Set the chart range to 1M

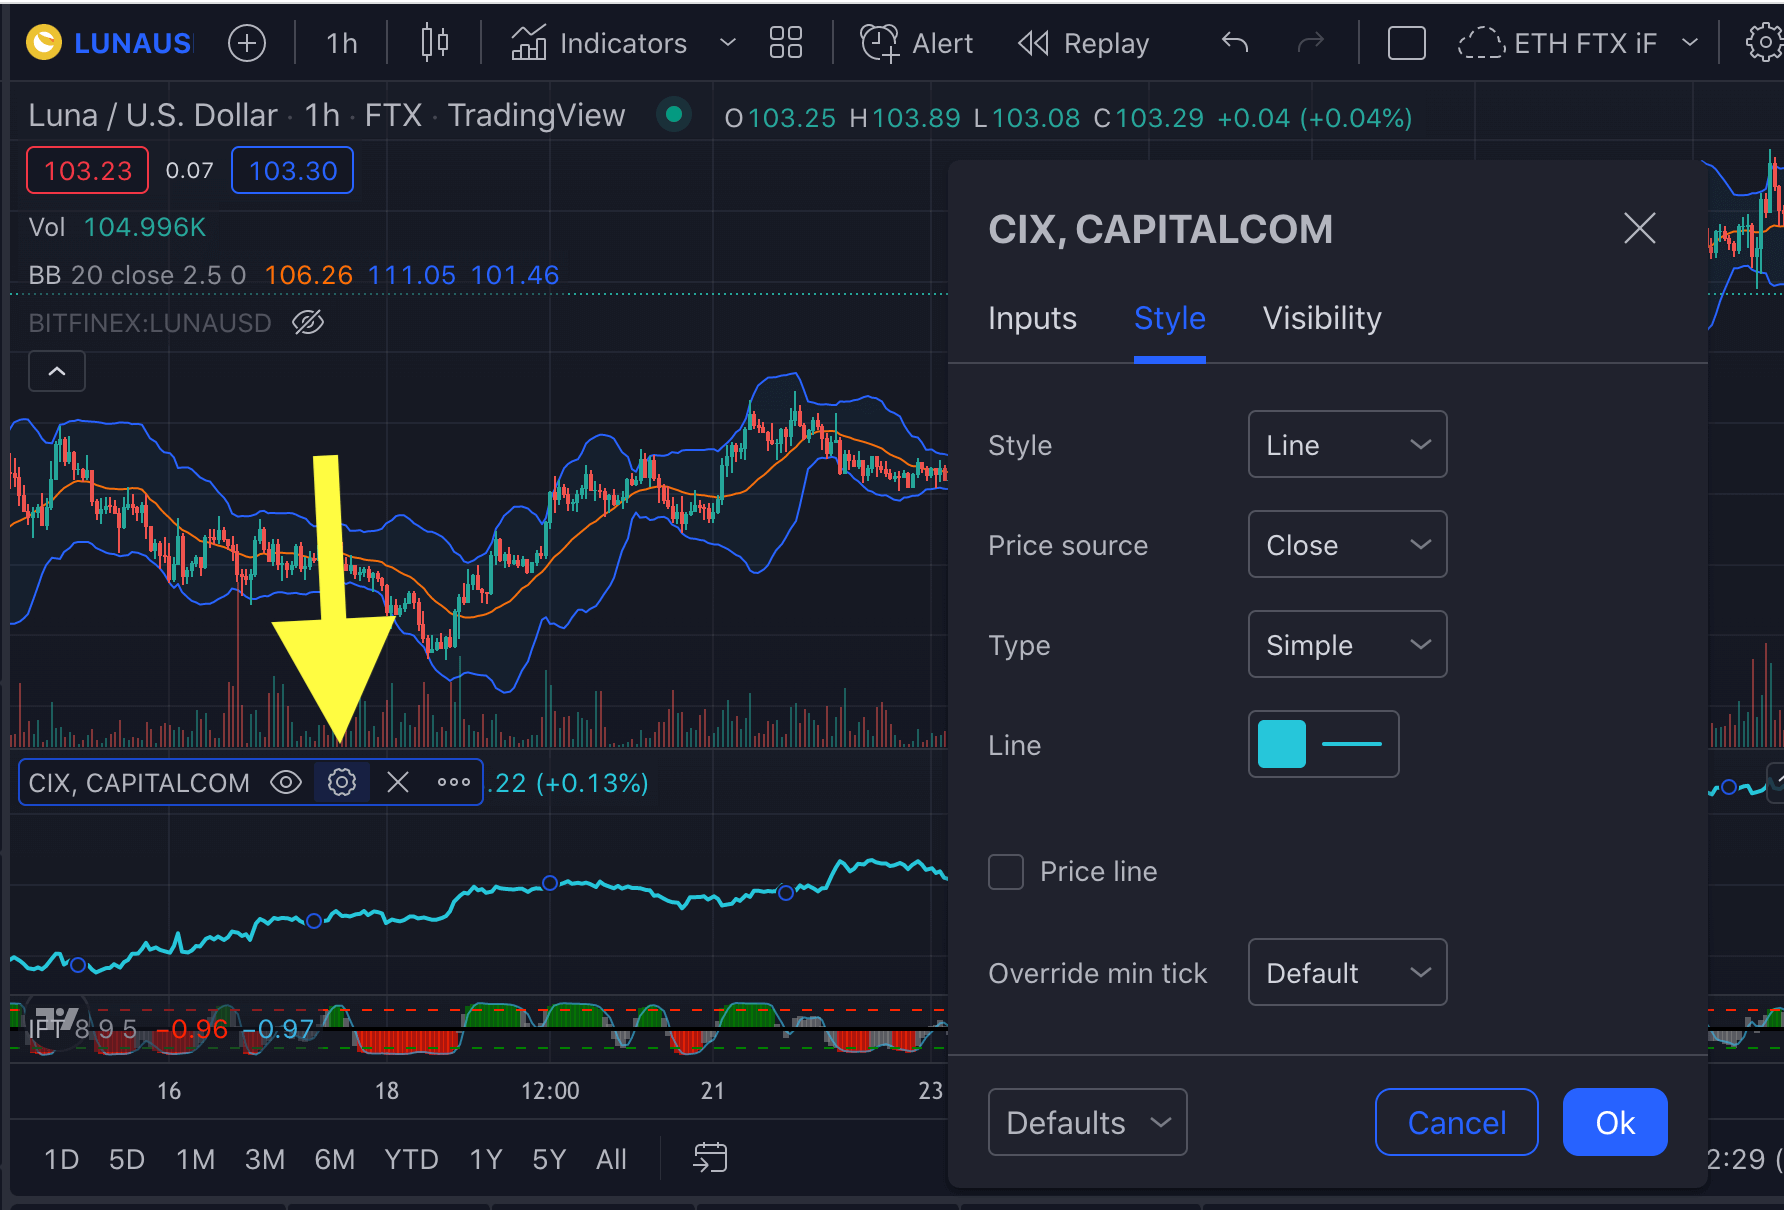pos(196,1159)
